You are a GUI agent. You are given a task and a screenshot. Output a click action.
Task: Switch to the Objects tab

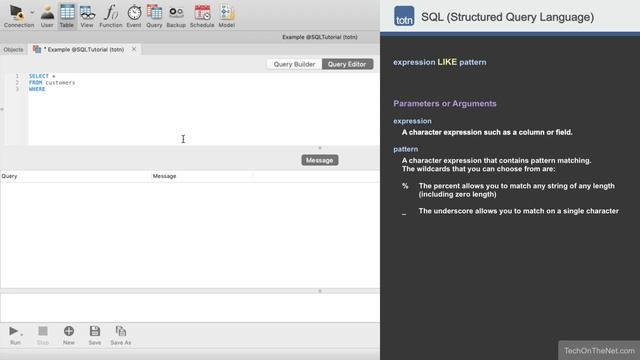coord(13,49)
